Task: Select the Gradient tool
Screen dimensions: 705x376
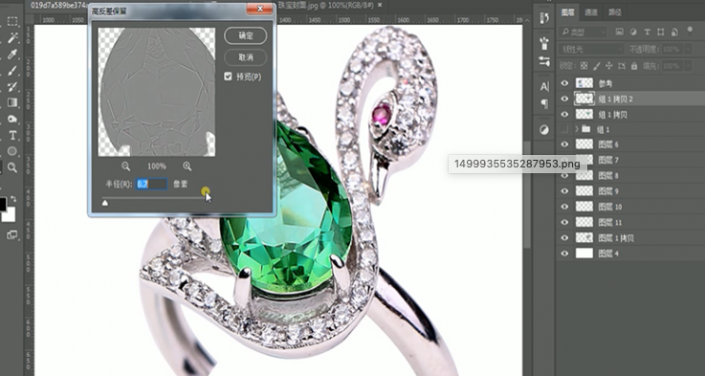Action: point(12,103)
